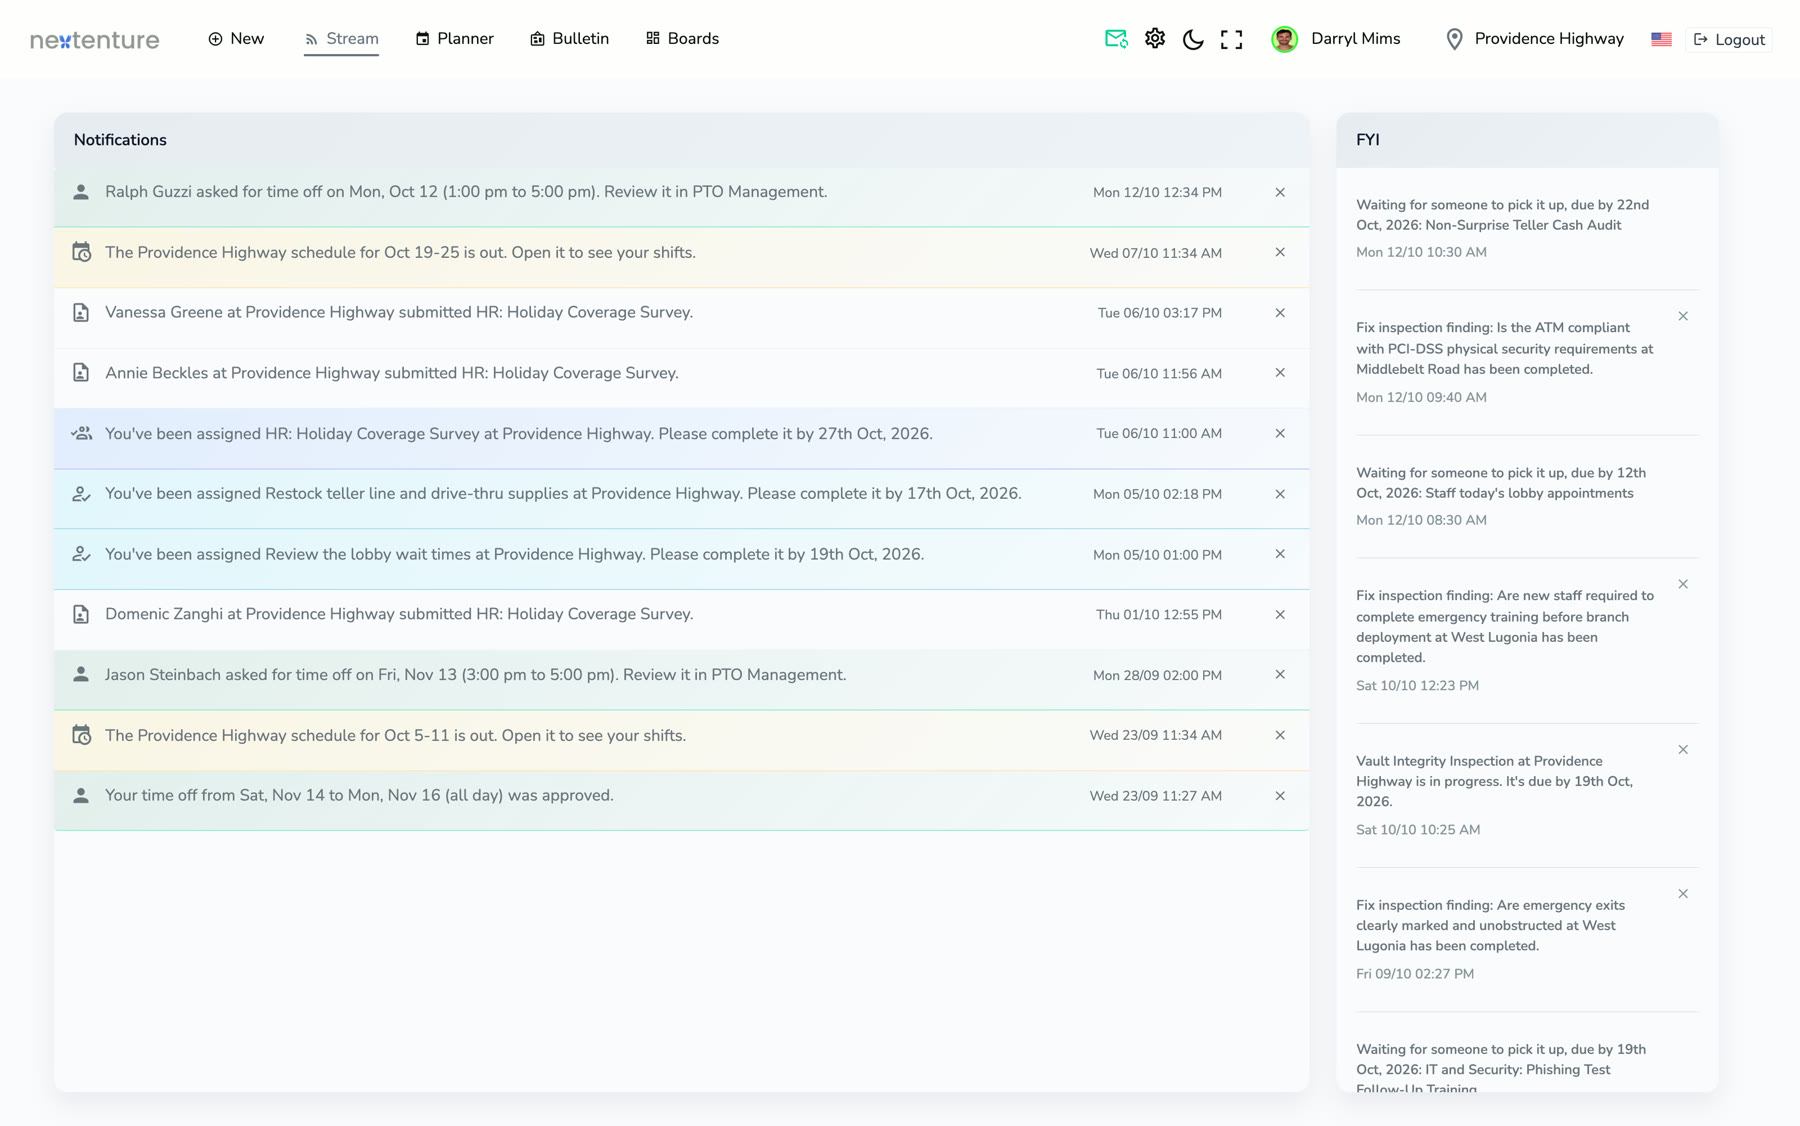This screenshot has height=1126, width=1800.
Task: Select Providence Highway location label
Action: (x=1549, y=39)
